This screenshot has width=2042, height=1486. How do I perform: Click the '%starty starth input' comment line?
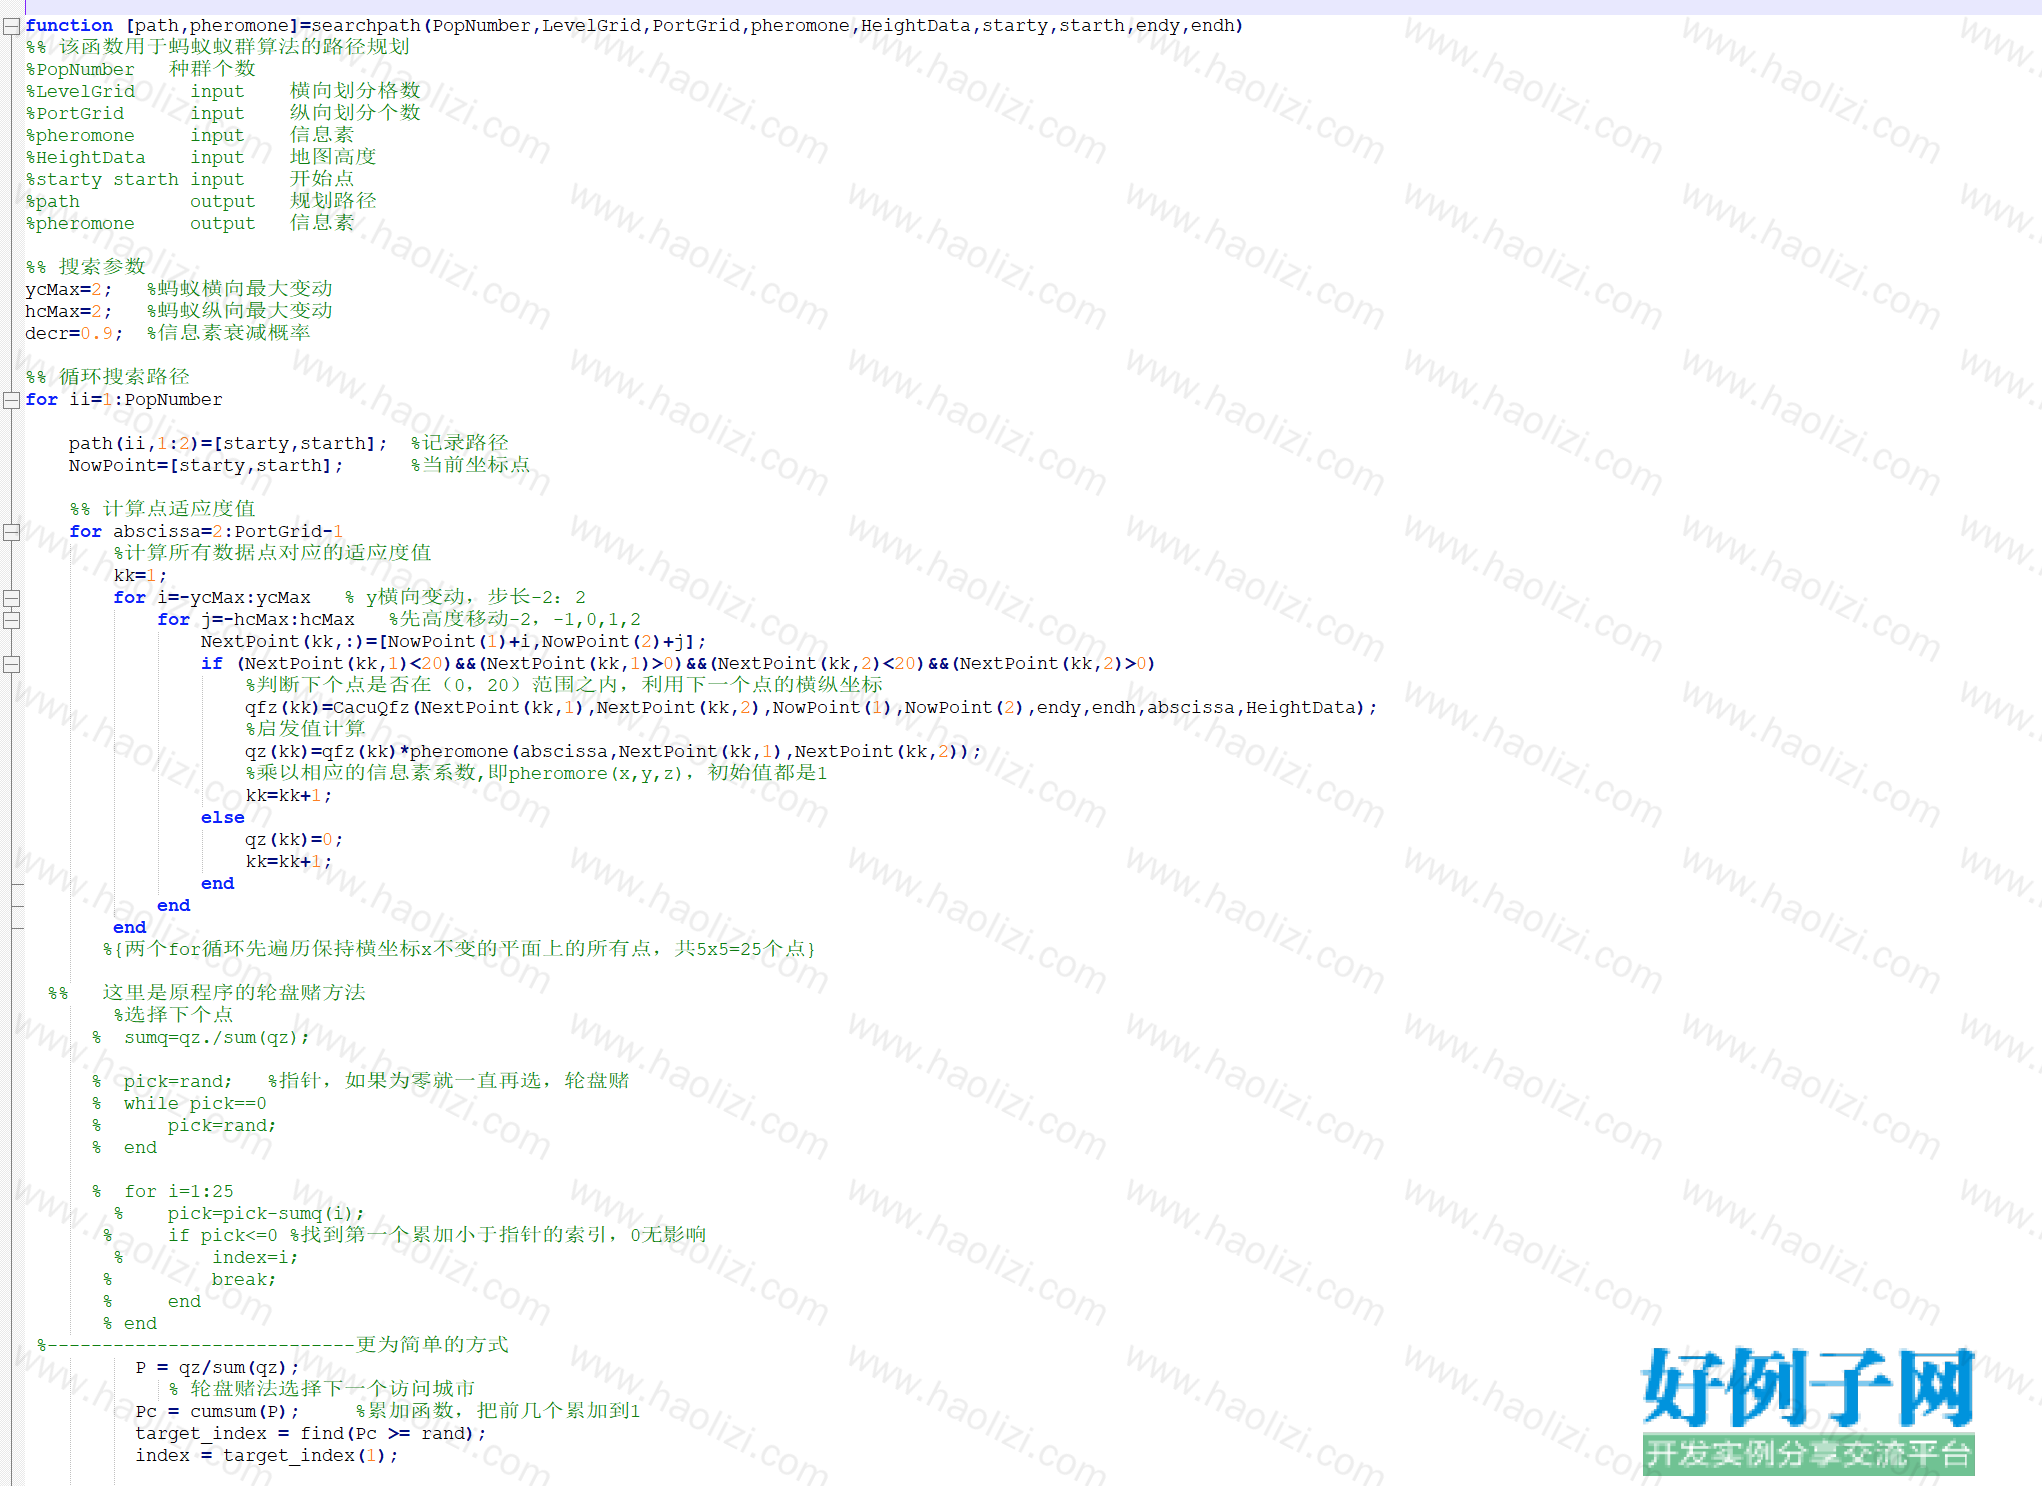coord(190,180)
